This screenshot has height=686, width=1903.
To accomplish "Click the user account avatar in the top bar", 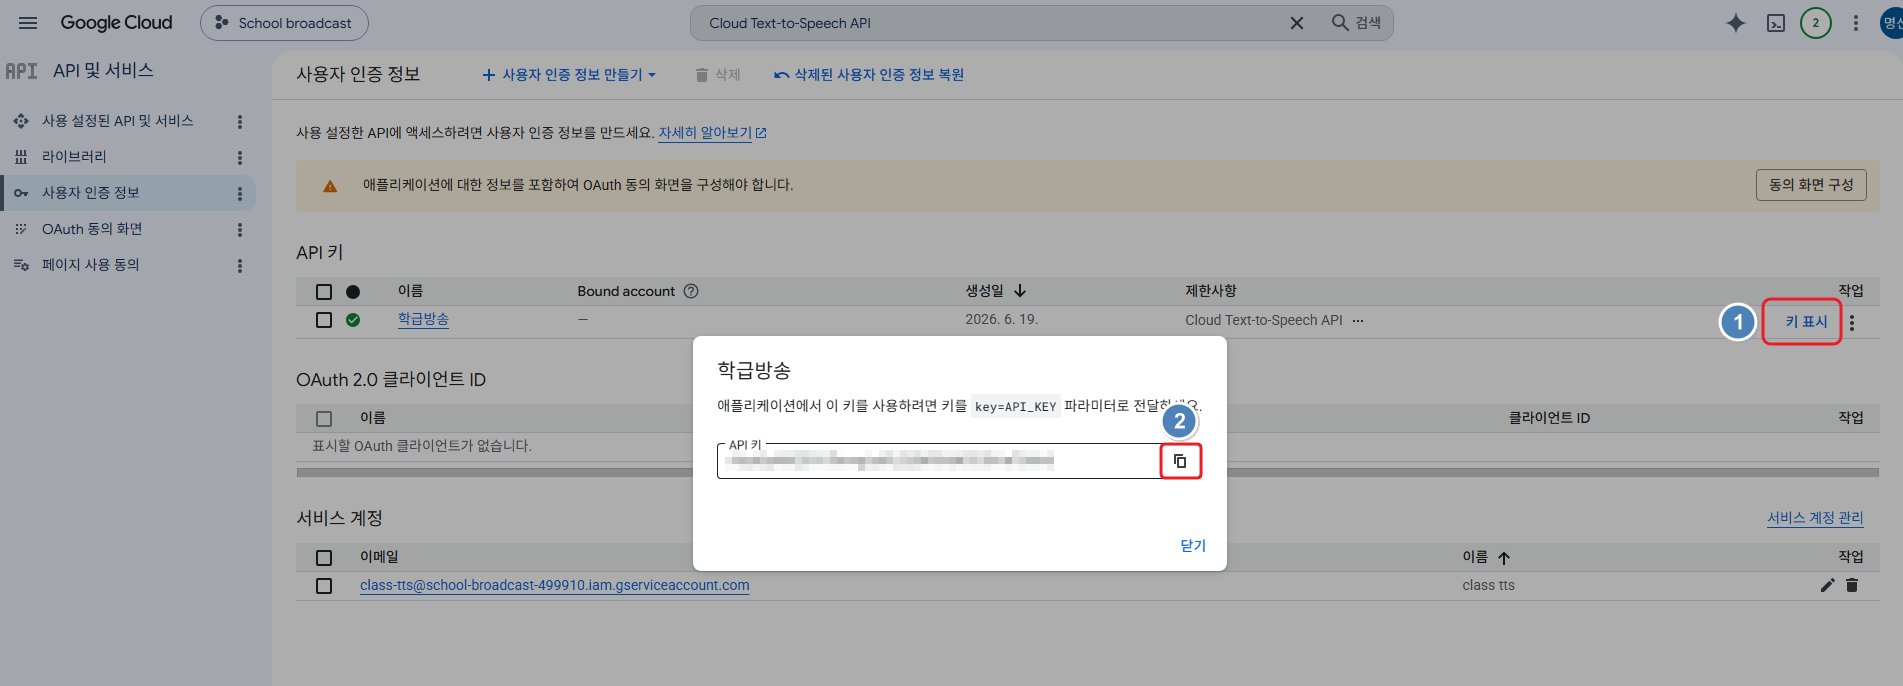I will tap(1891, 23).
